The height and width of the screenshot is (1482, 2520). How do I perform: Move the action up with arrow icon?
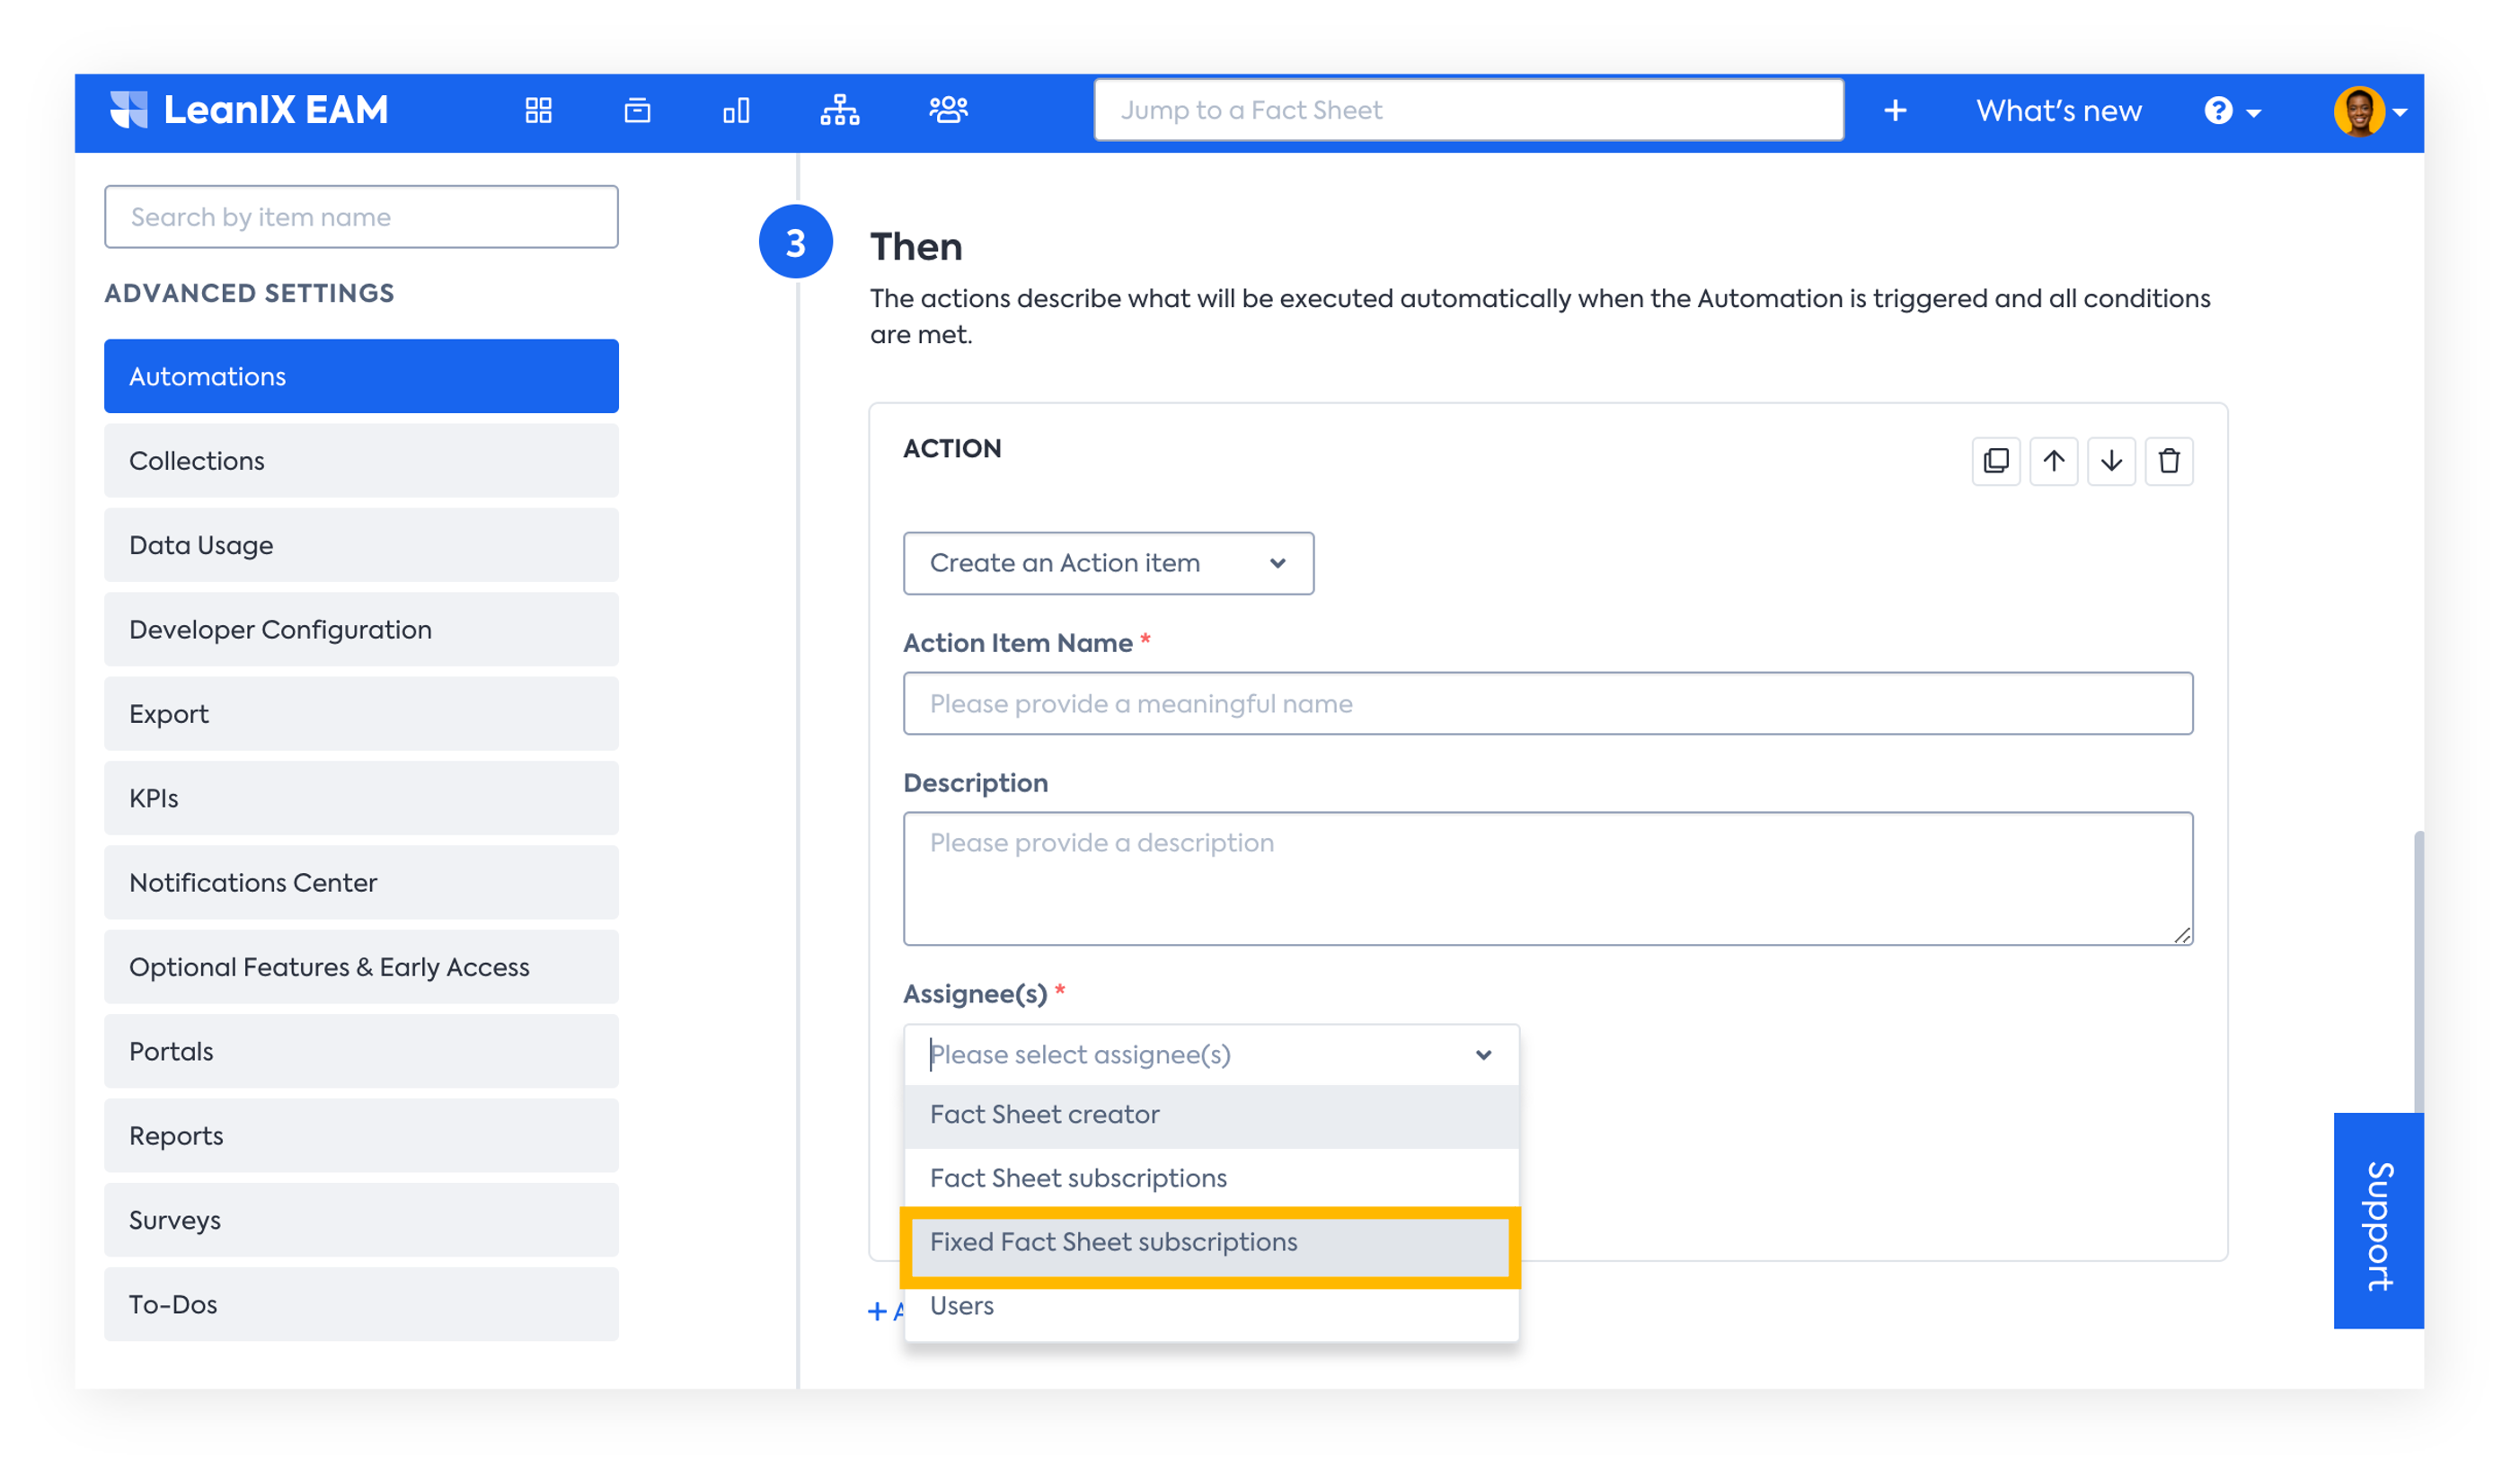tap(2053, 461)
